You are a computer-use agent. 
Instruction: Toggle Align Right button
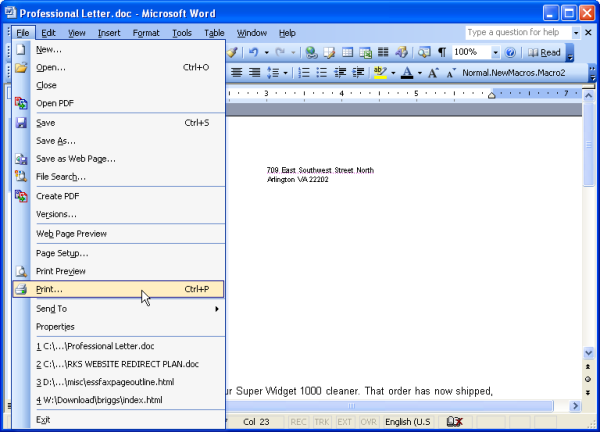[254, 73]
